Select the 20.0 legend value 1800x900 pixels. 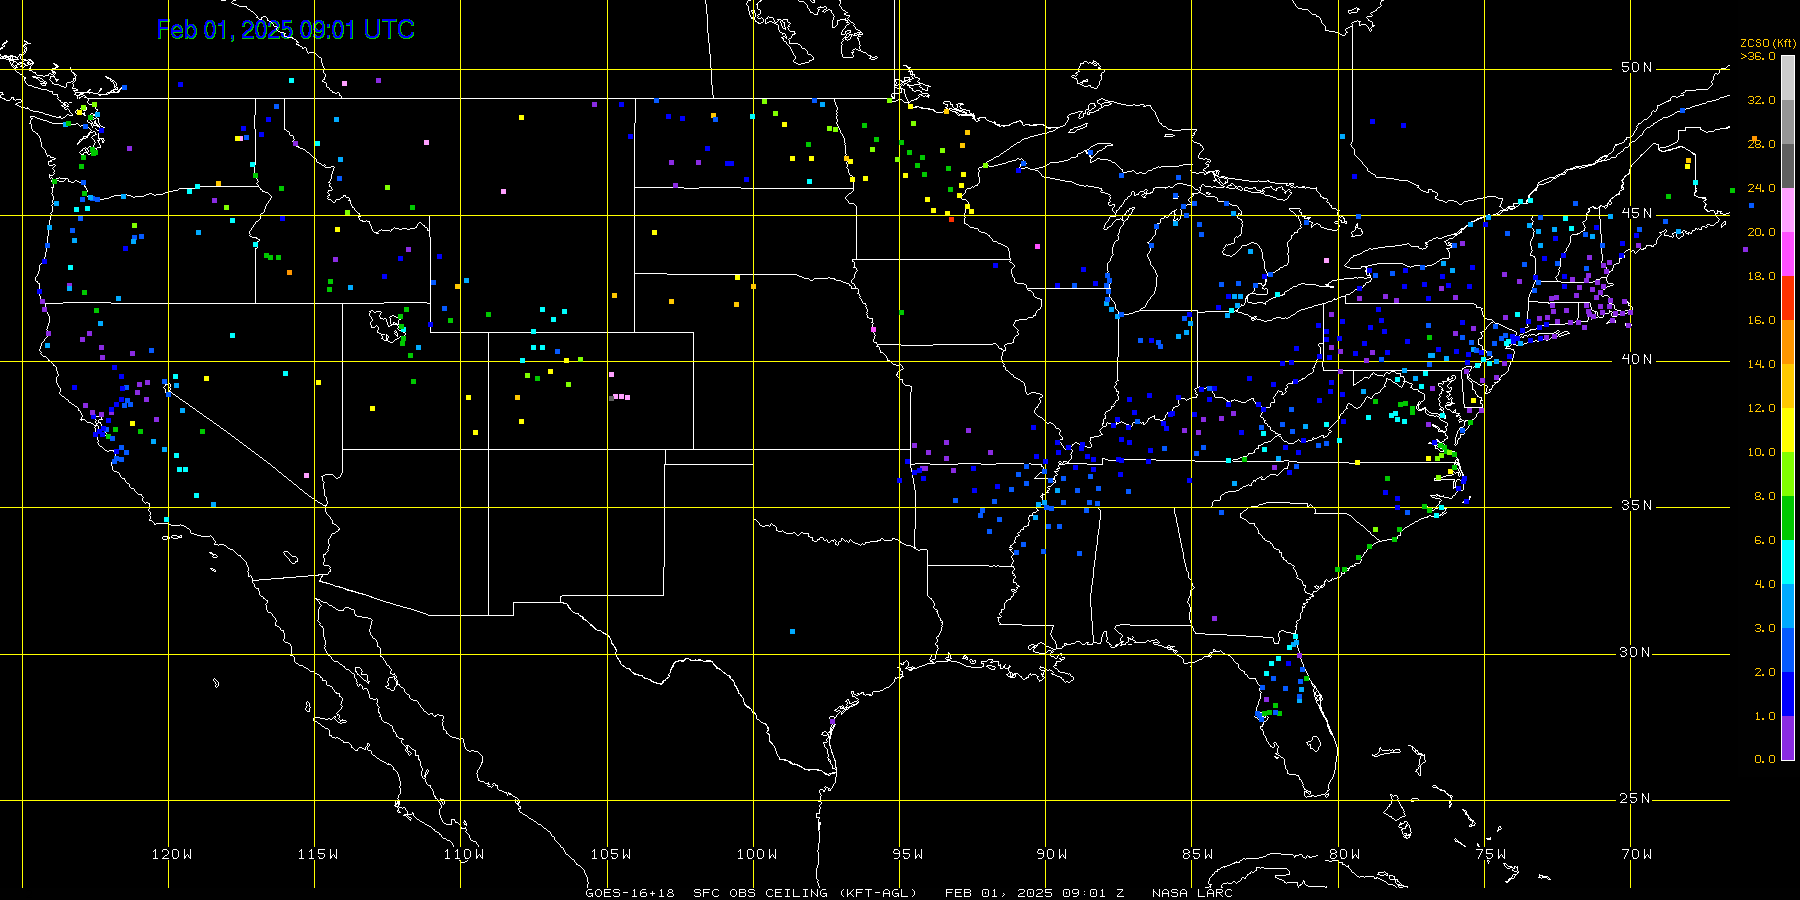pos(1761,232)
